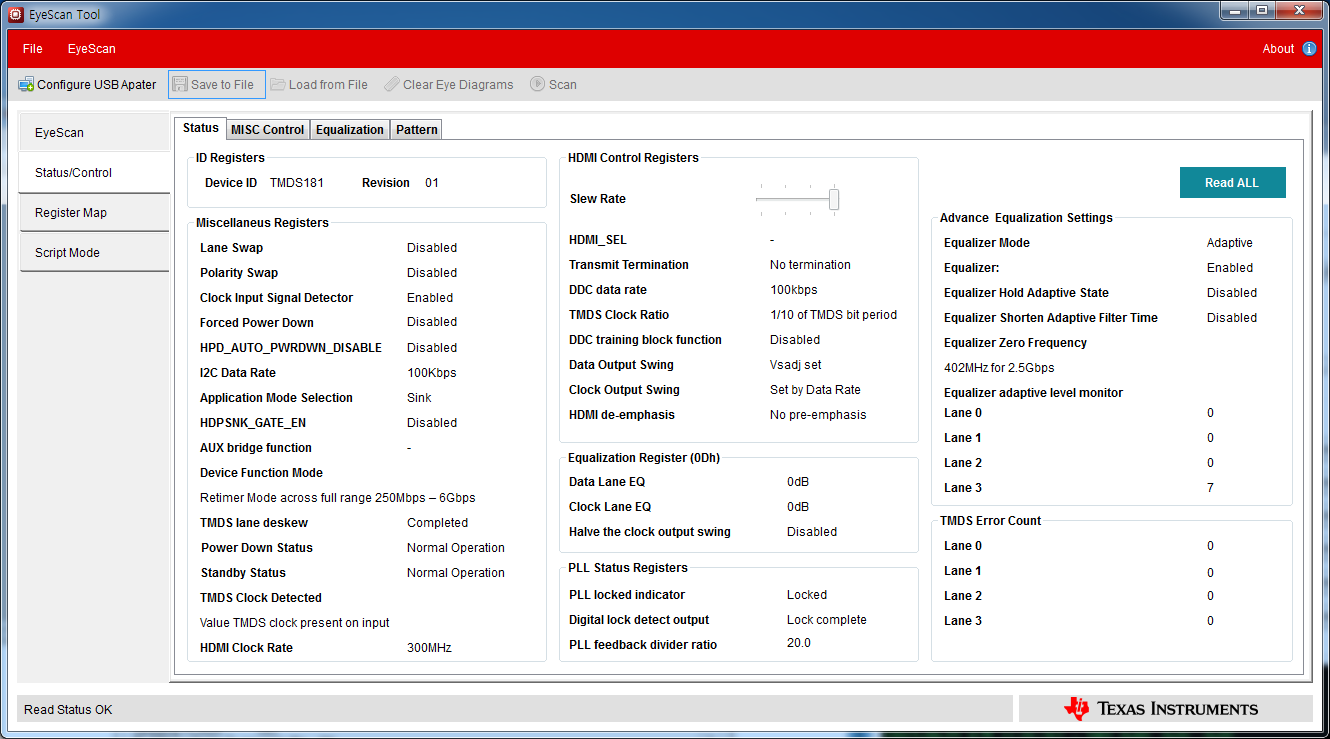Click the Polarity Swap label
The width and height of the screenshot is (1330, 739).
click(239, 273)
